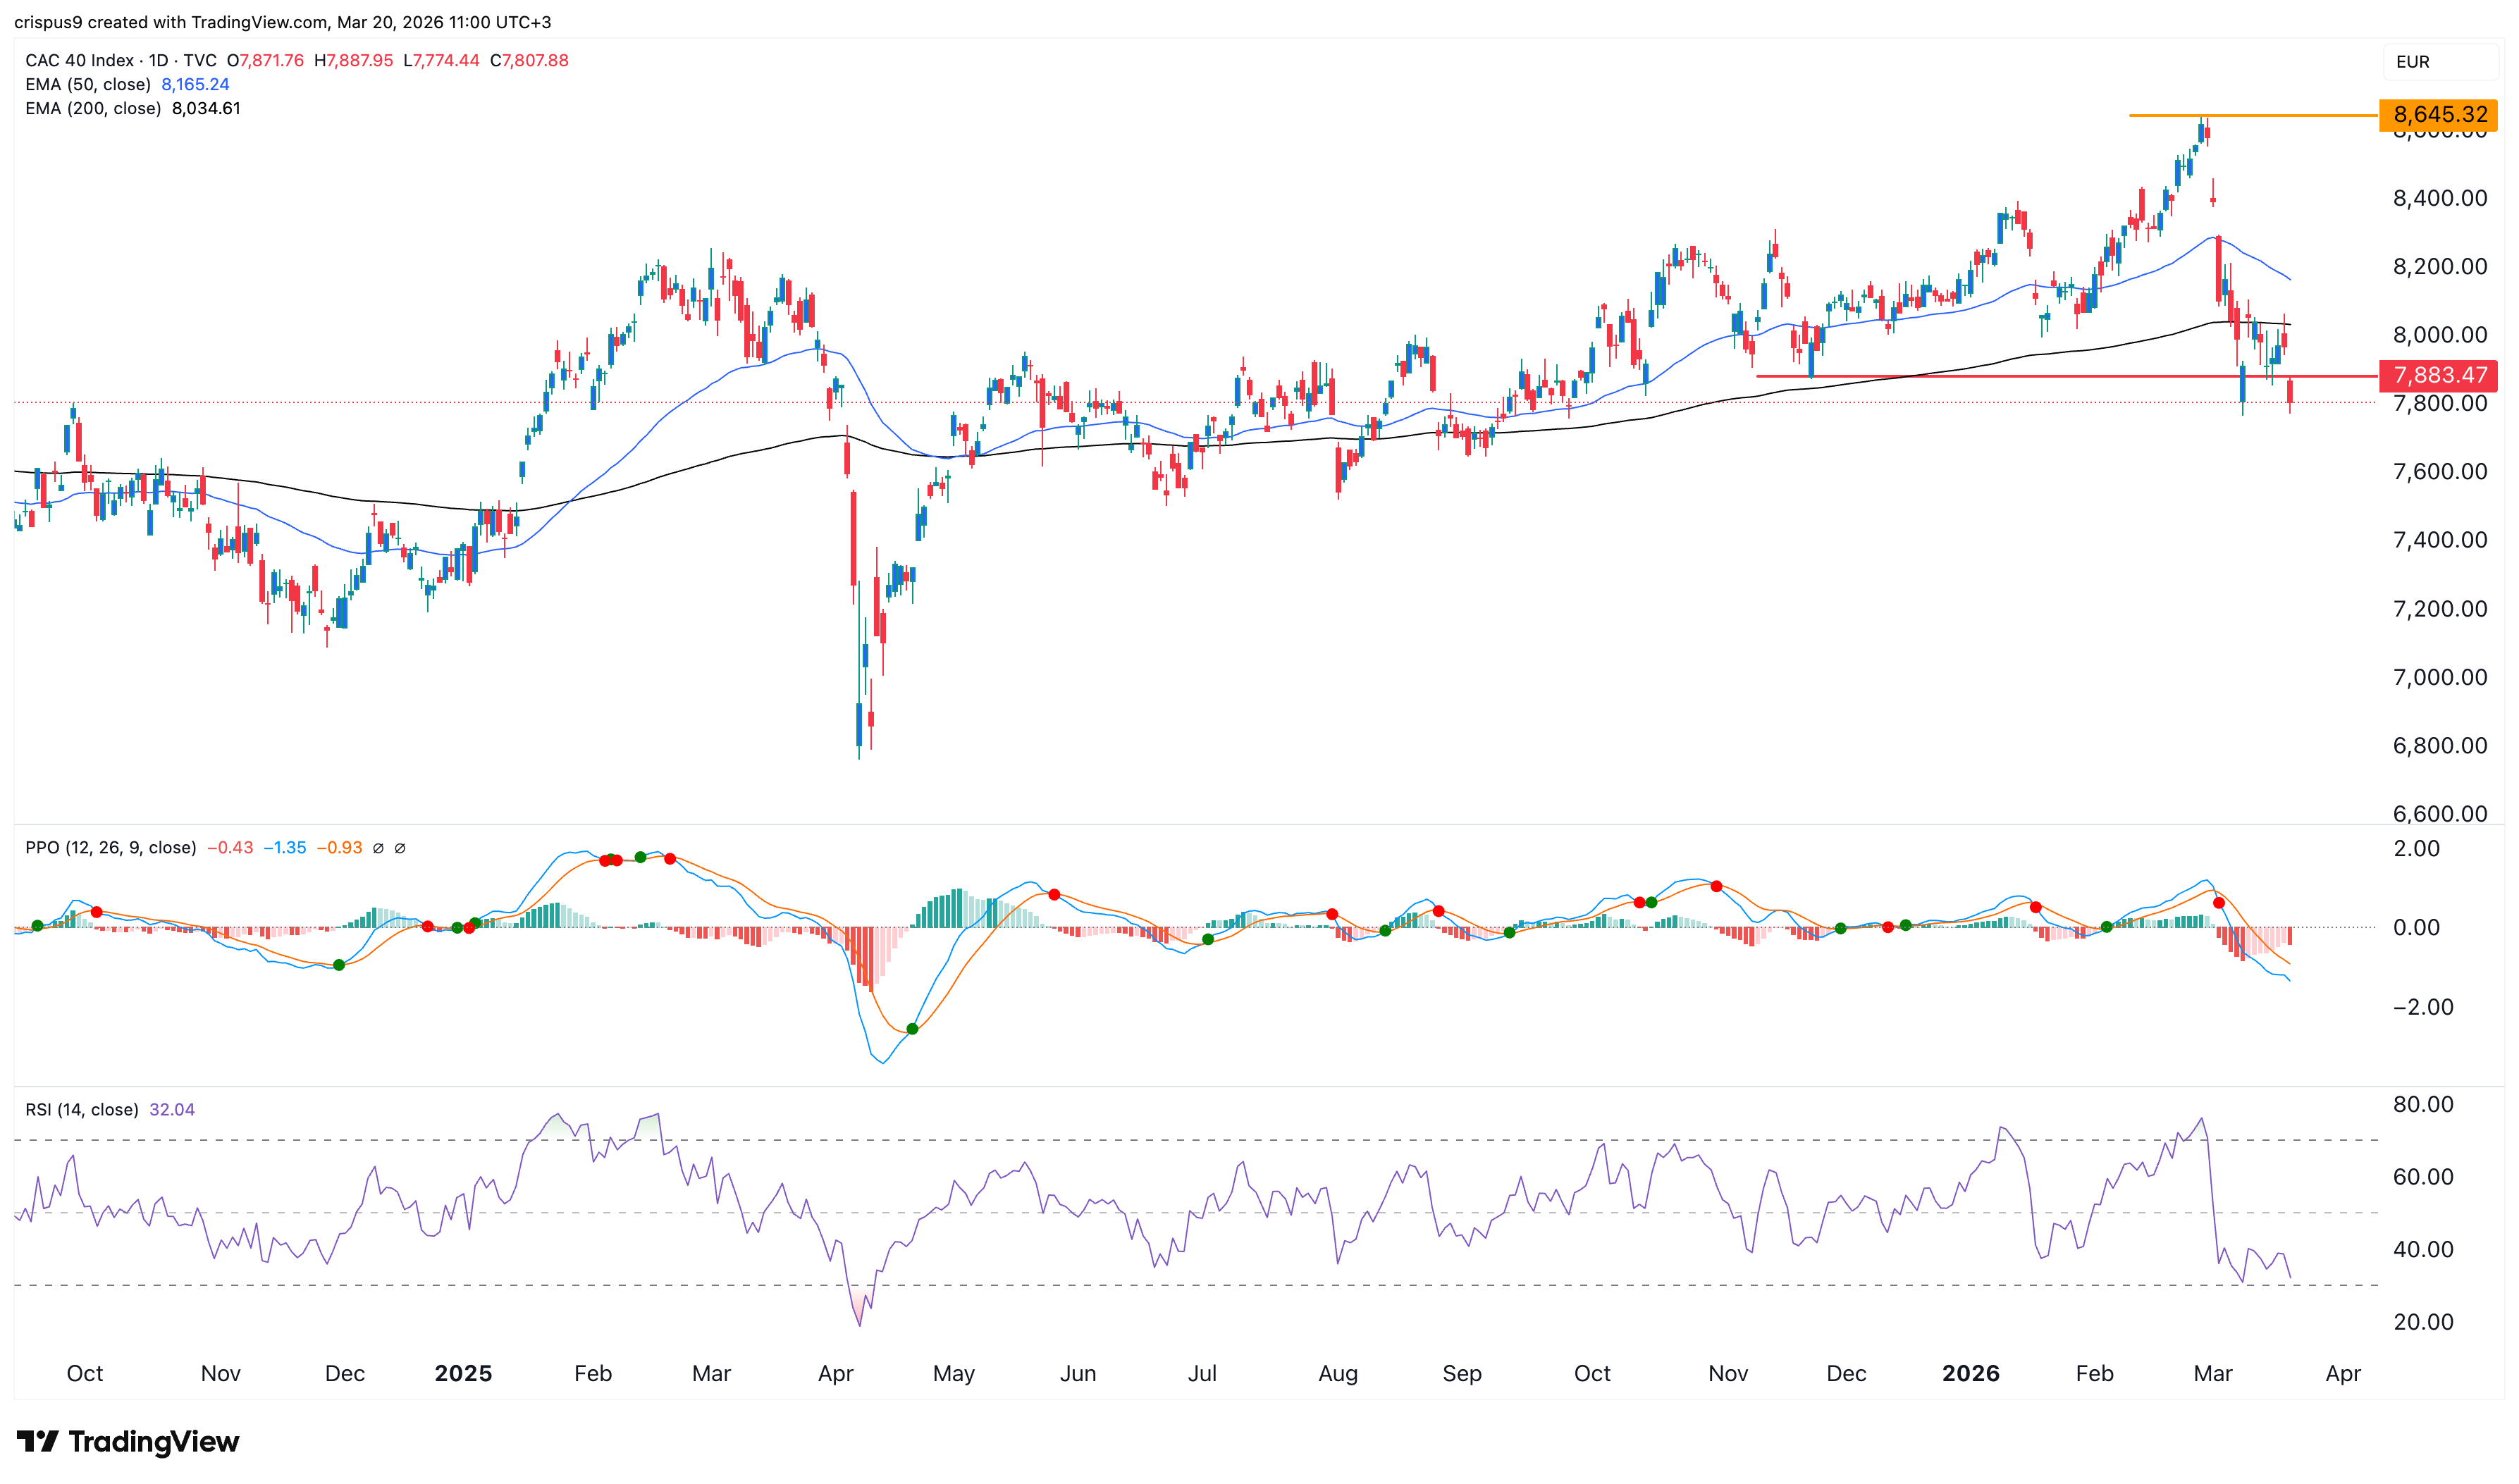Click the TradingView logo at bottom left
Screen dimensions: 2519x1484
pyautogui.click(x=128, y=1441)
